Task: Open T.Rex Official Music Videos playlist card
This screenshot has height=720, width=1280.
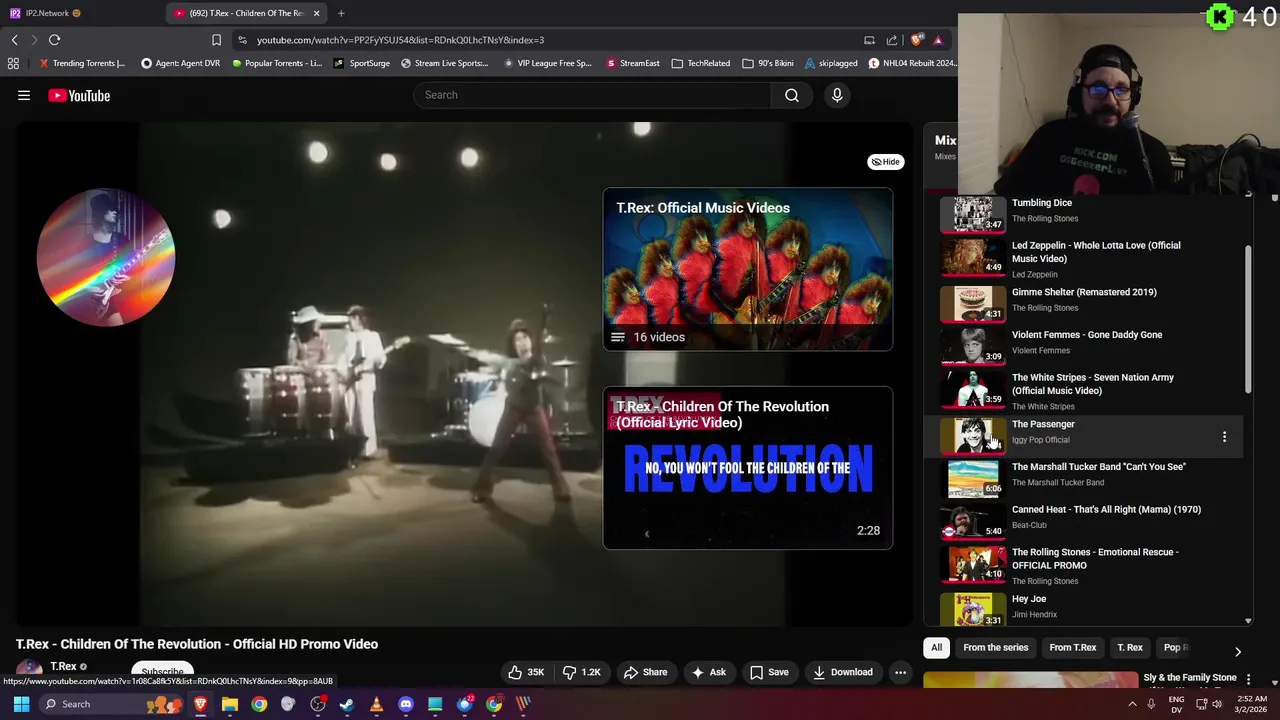Action: [748, 269]
